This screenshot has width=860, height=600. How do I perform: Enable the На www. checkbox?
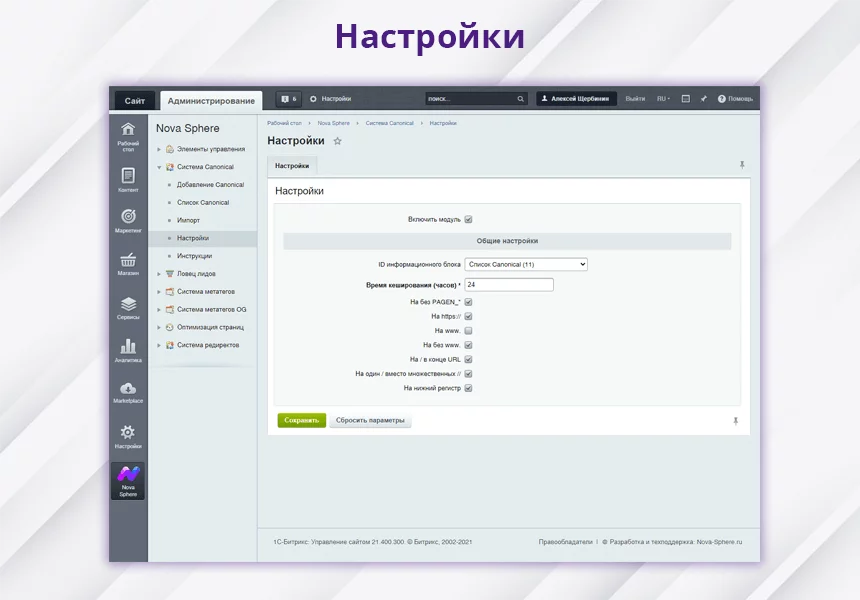tap(468, 330)
